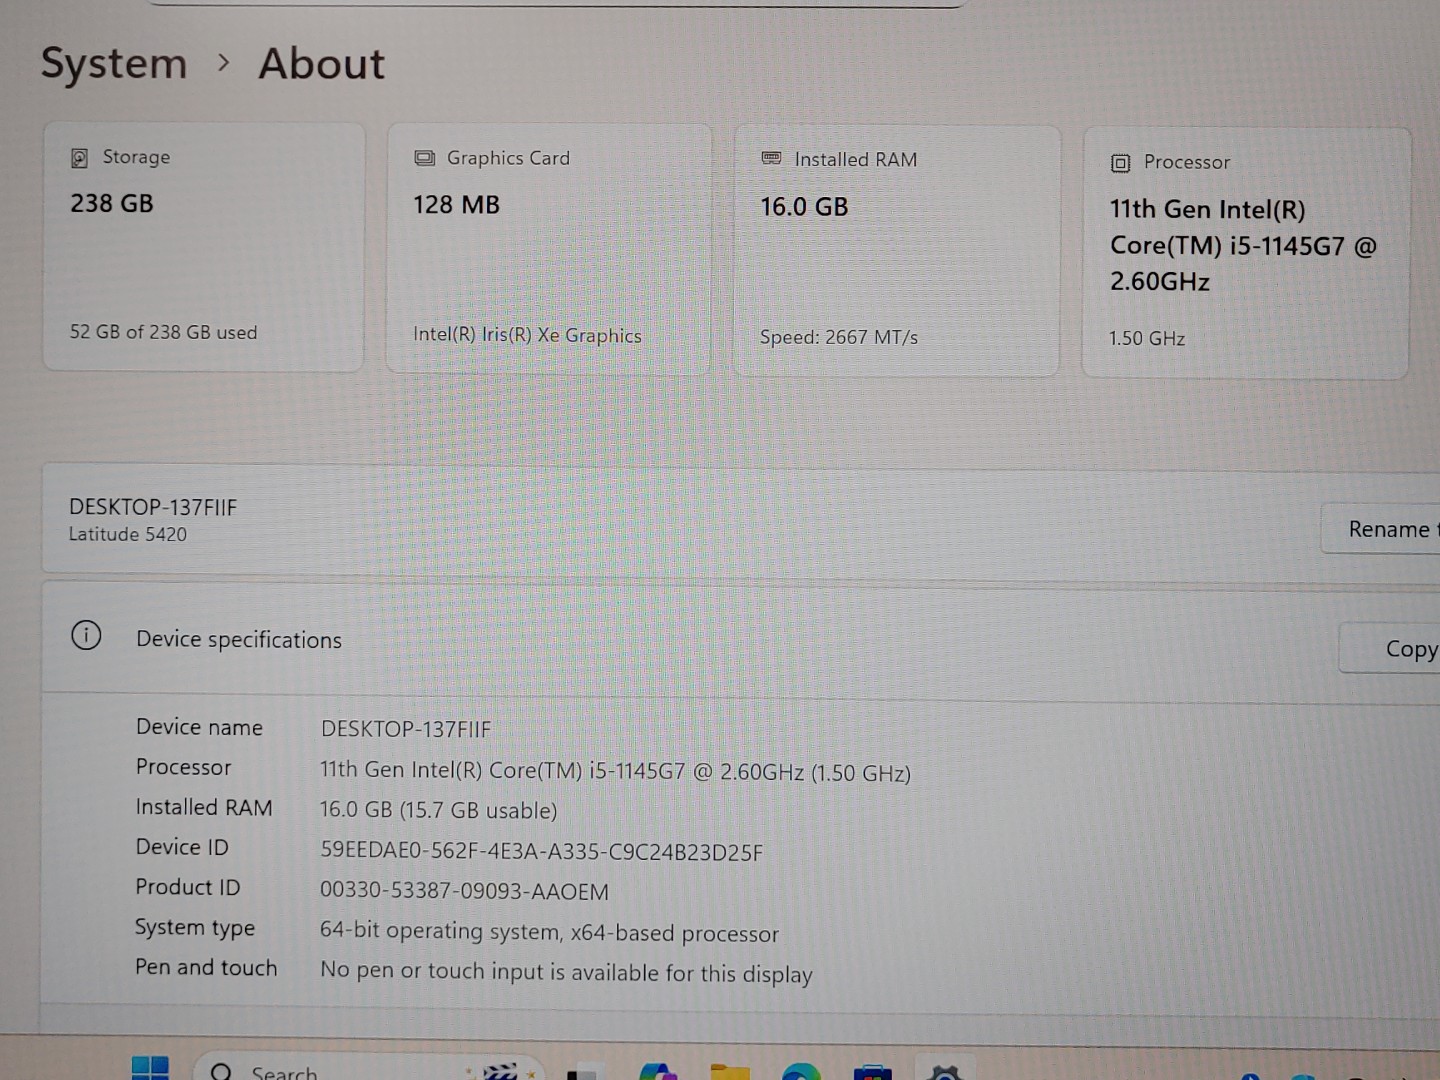1440x1080 pixels.
Task: Select the About breadcrumb label
Action: 321,63
